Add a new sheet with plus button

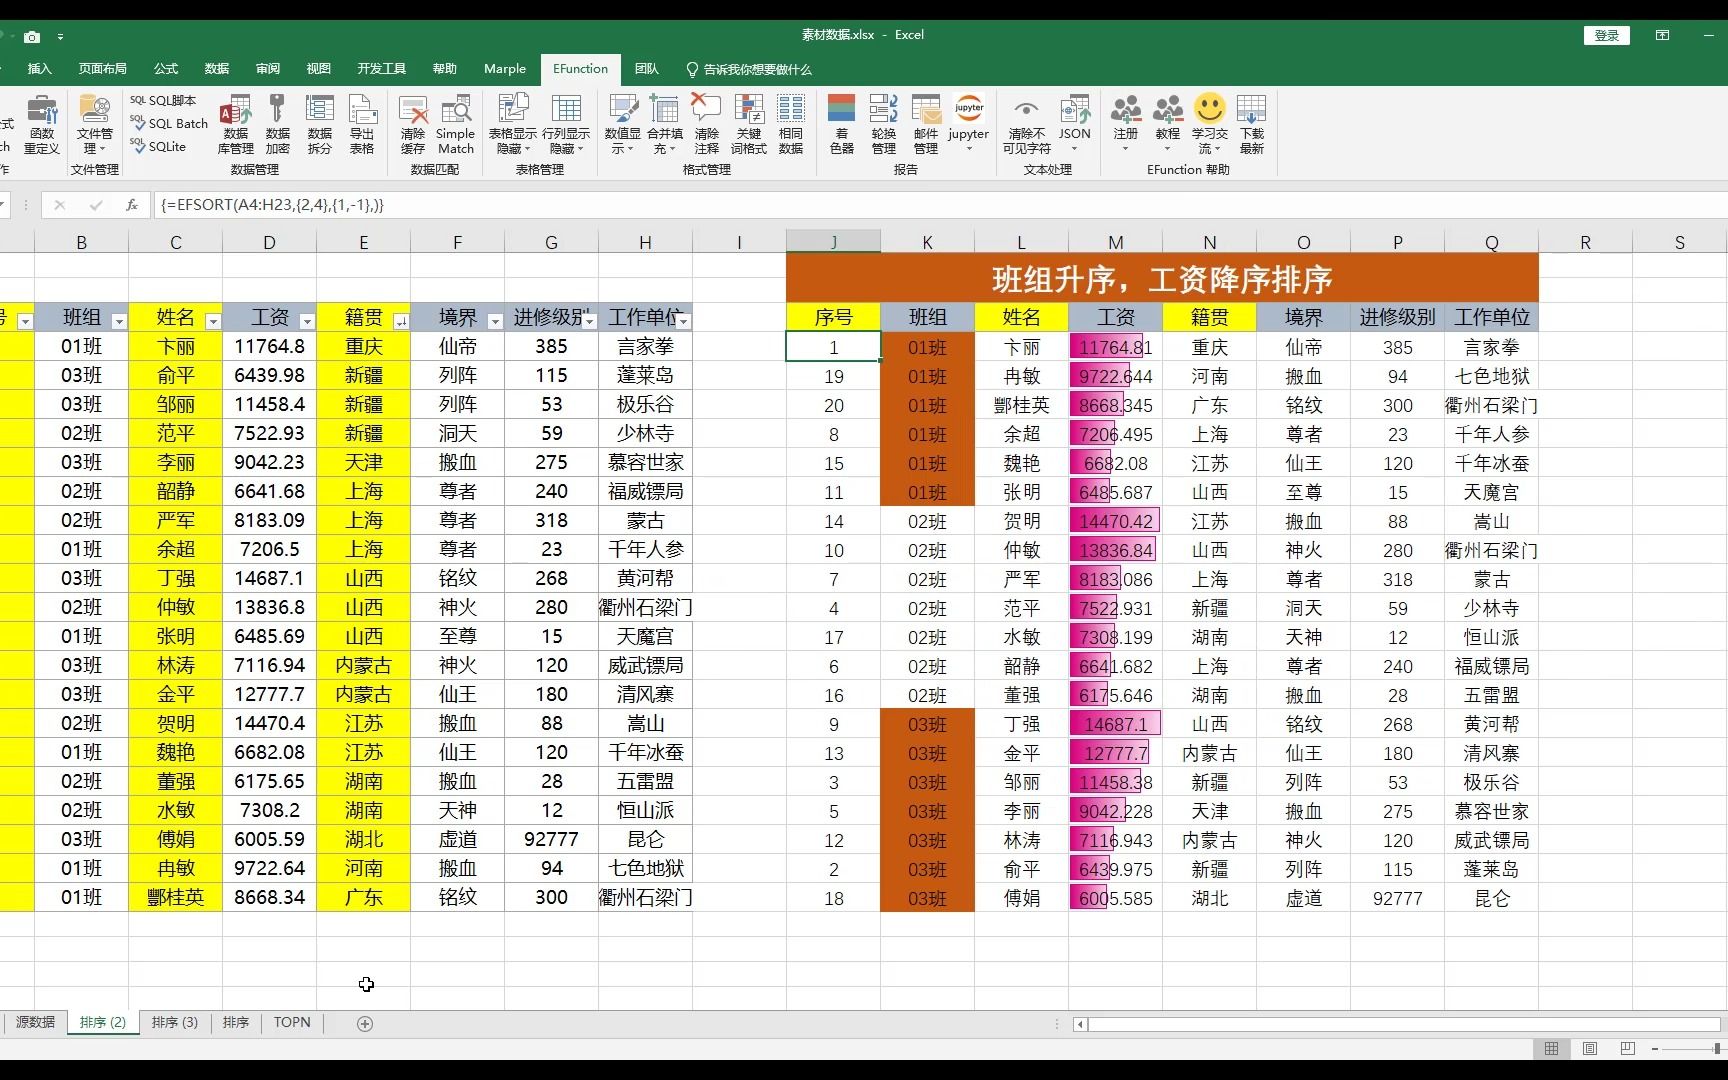point(365,1023)
